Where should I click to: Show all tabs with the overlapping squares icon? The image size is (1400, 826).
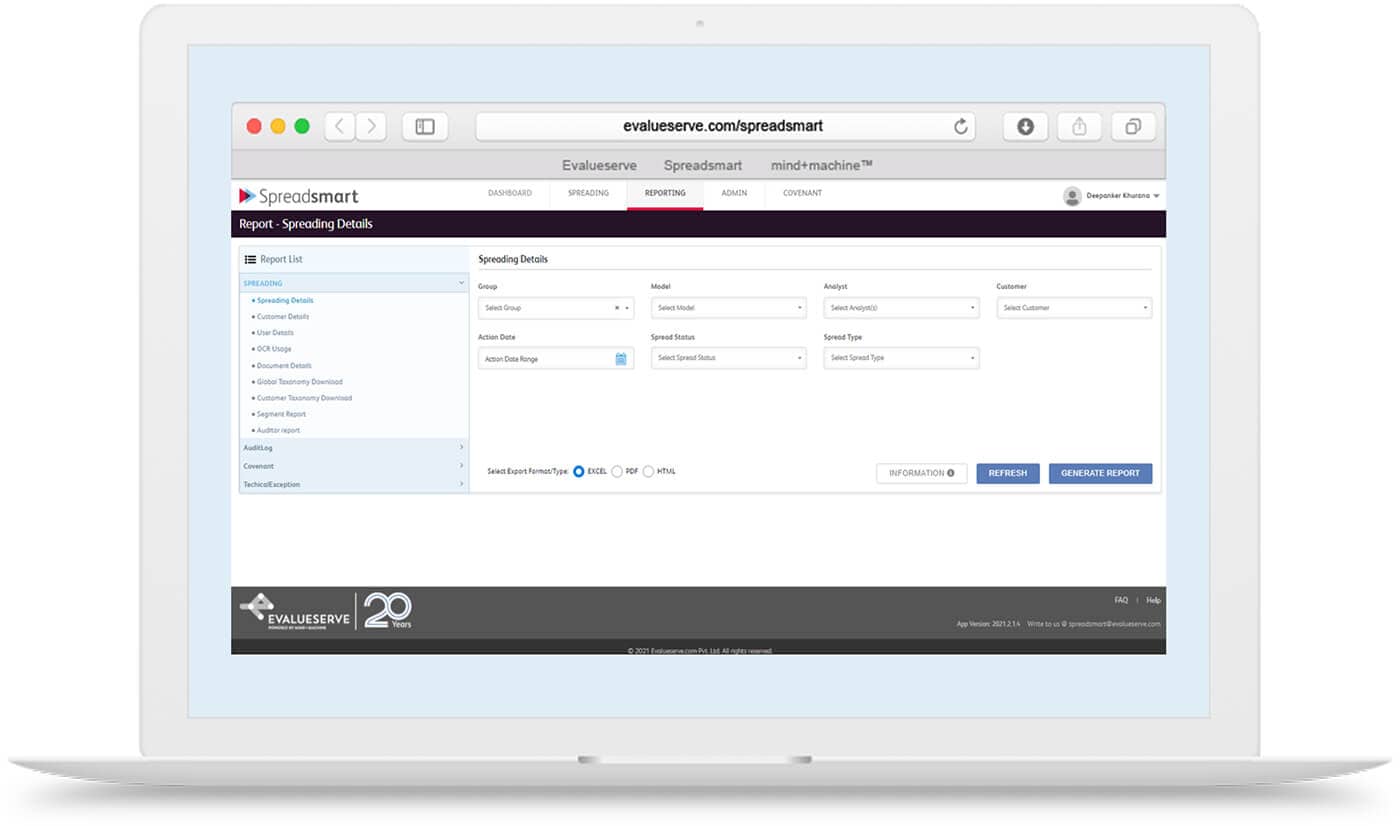1133,126
